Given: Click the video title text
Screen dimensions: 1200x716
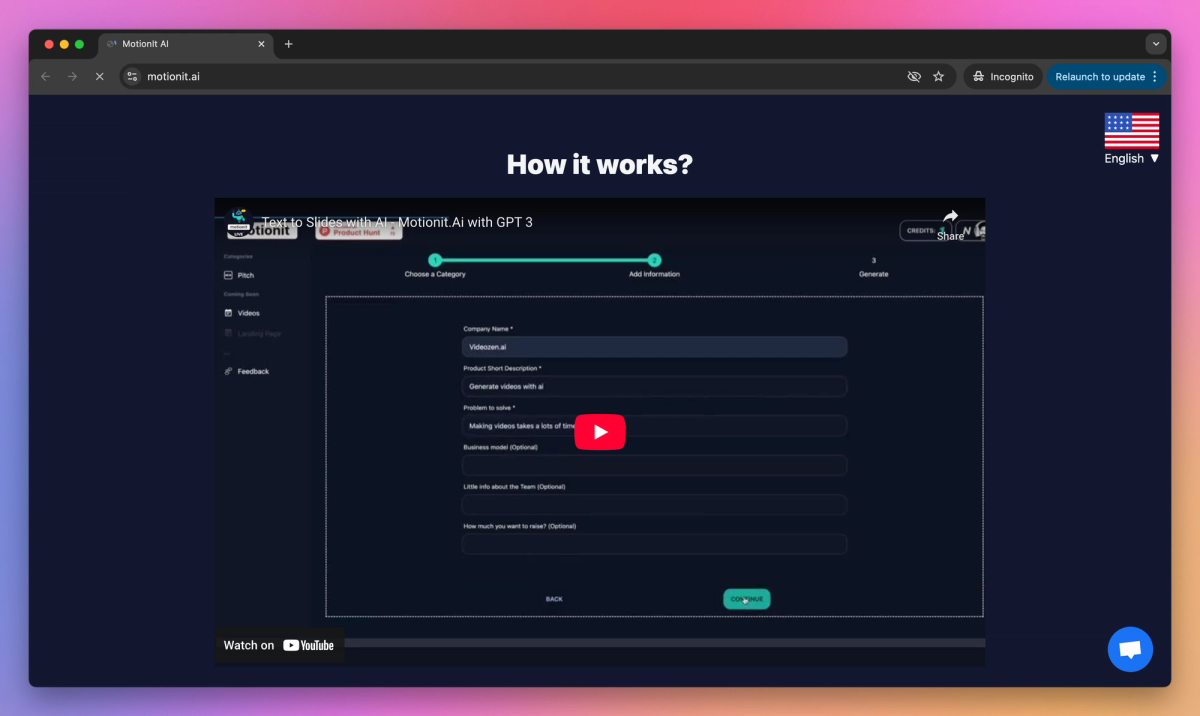Looking at the screenshot, I should point(397,222).
